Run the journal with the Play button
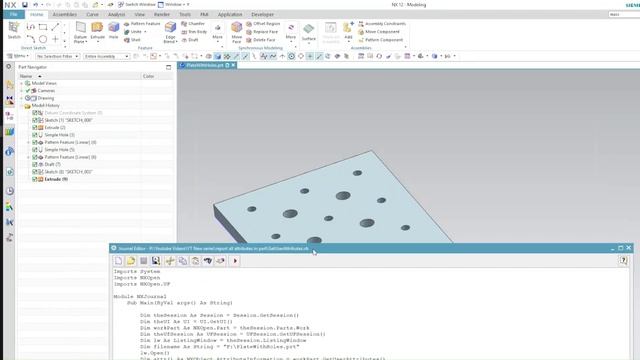The width and height of the screenshot is (640, 360). tap(235, 261)
